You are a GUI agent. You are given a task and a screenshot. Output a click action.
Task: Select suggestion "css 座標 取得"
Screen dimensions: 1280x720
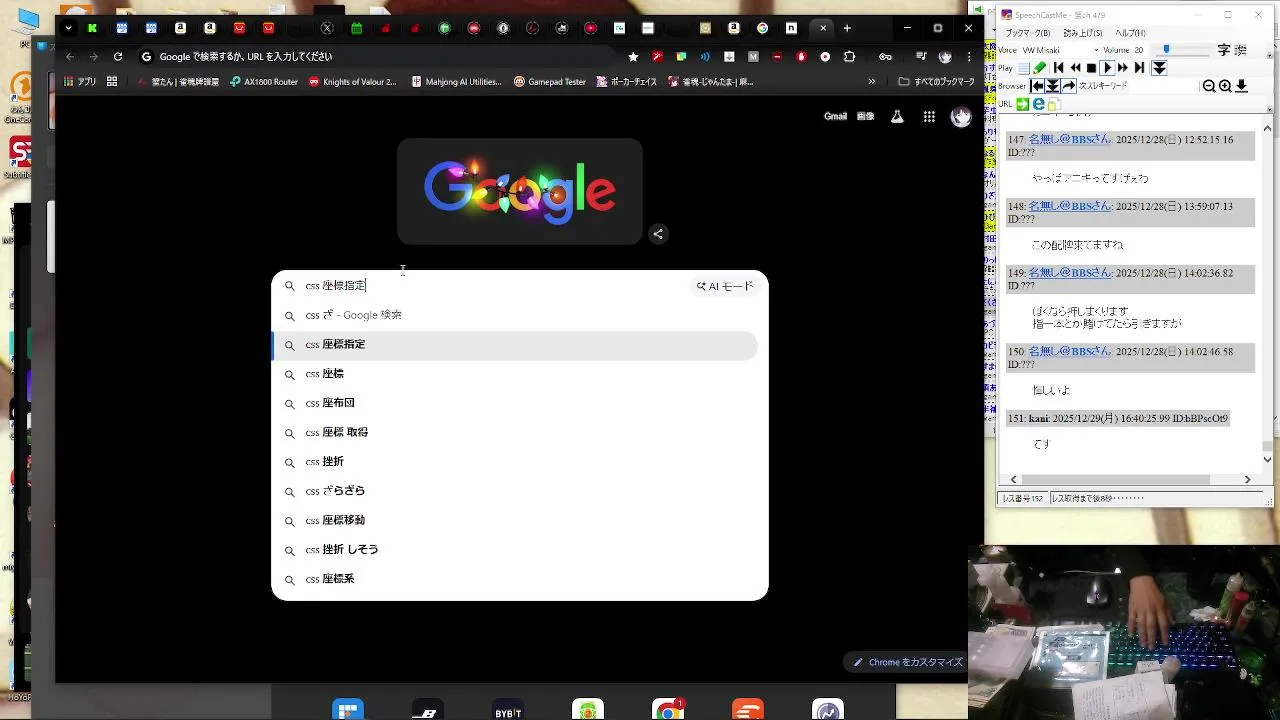(x=515, y=433)
